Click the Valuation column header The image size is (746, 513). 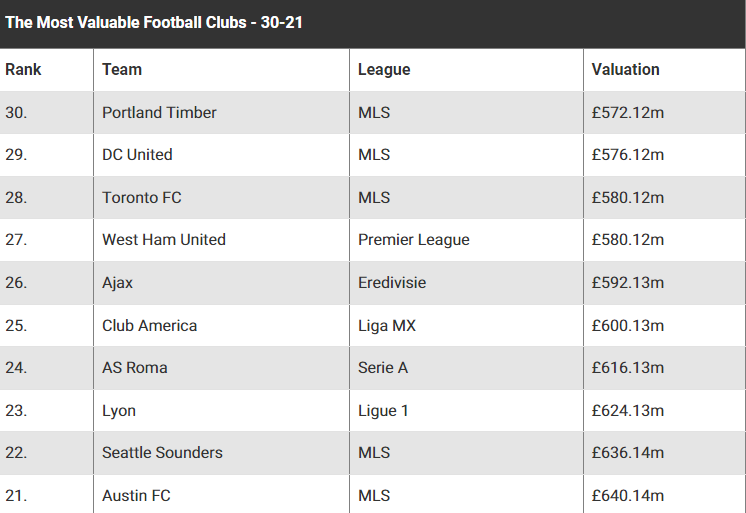[x=626, y=69]
